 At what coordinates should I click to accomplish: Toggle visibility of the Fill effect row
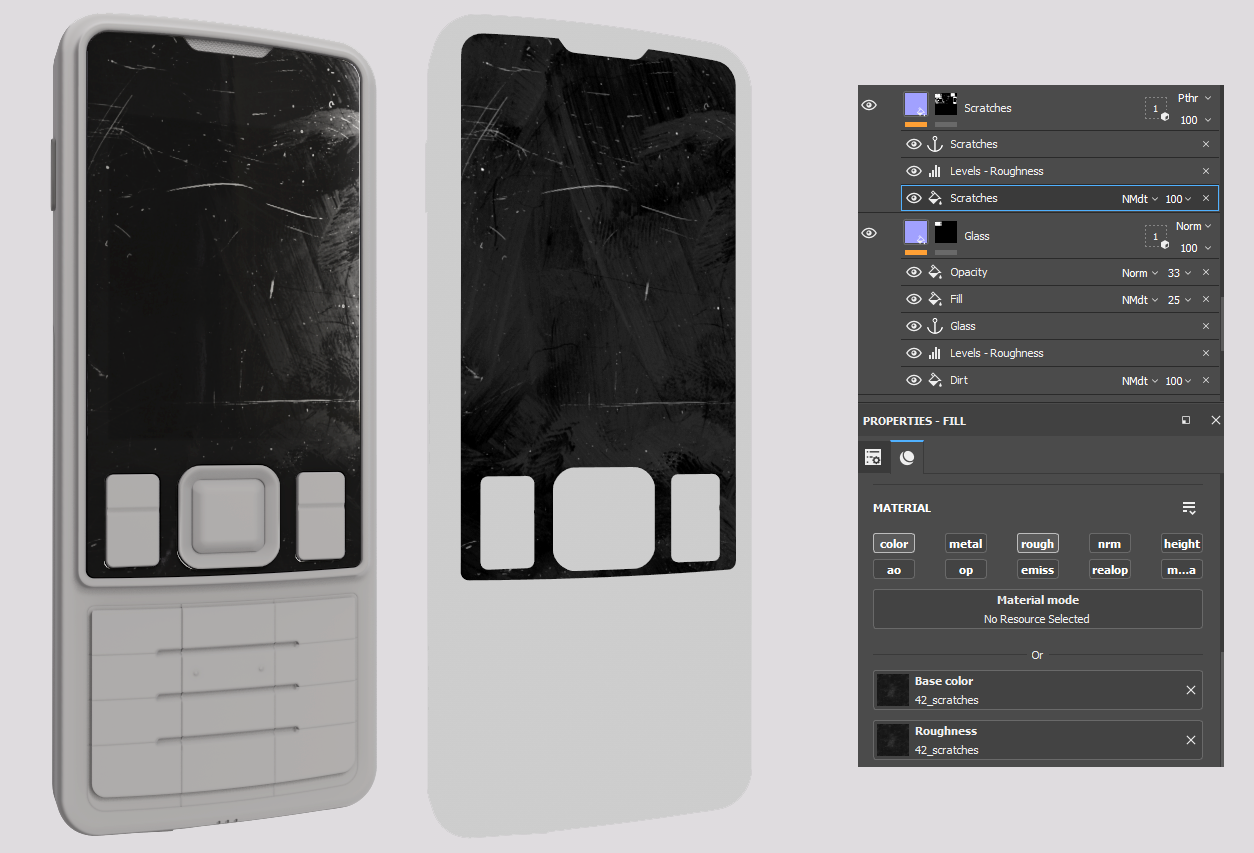913,299
